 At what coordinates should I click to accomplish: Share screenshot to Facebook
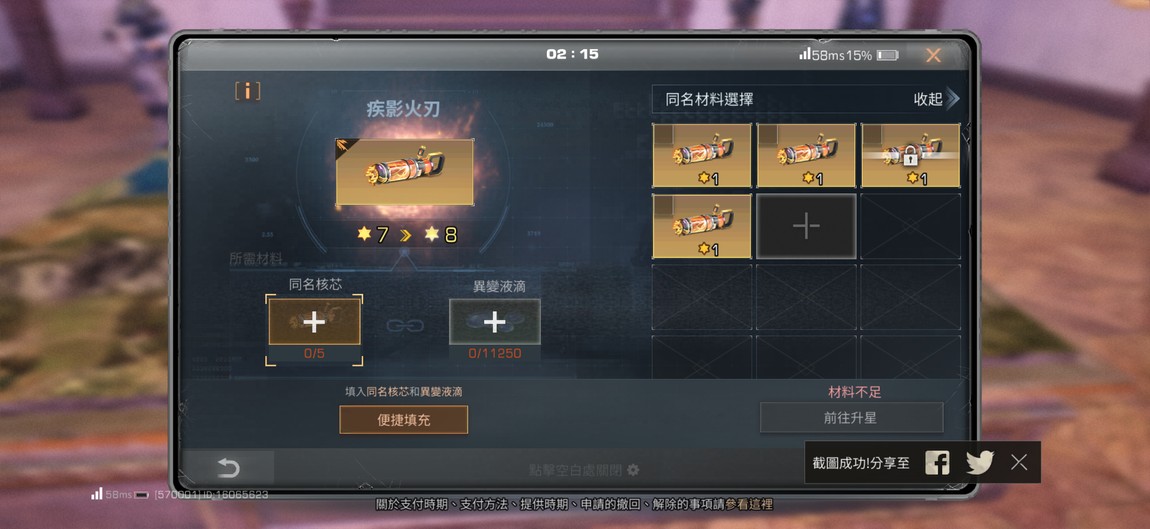937,462
